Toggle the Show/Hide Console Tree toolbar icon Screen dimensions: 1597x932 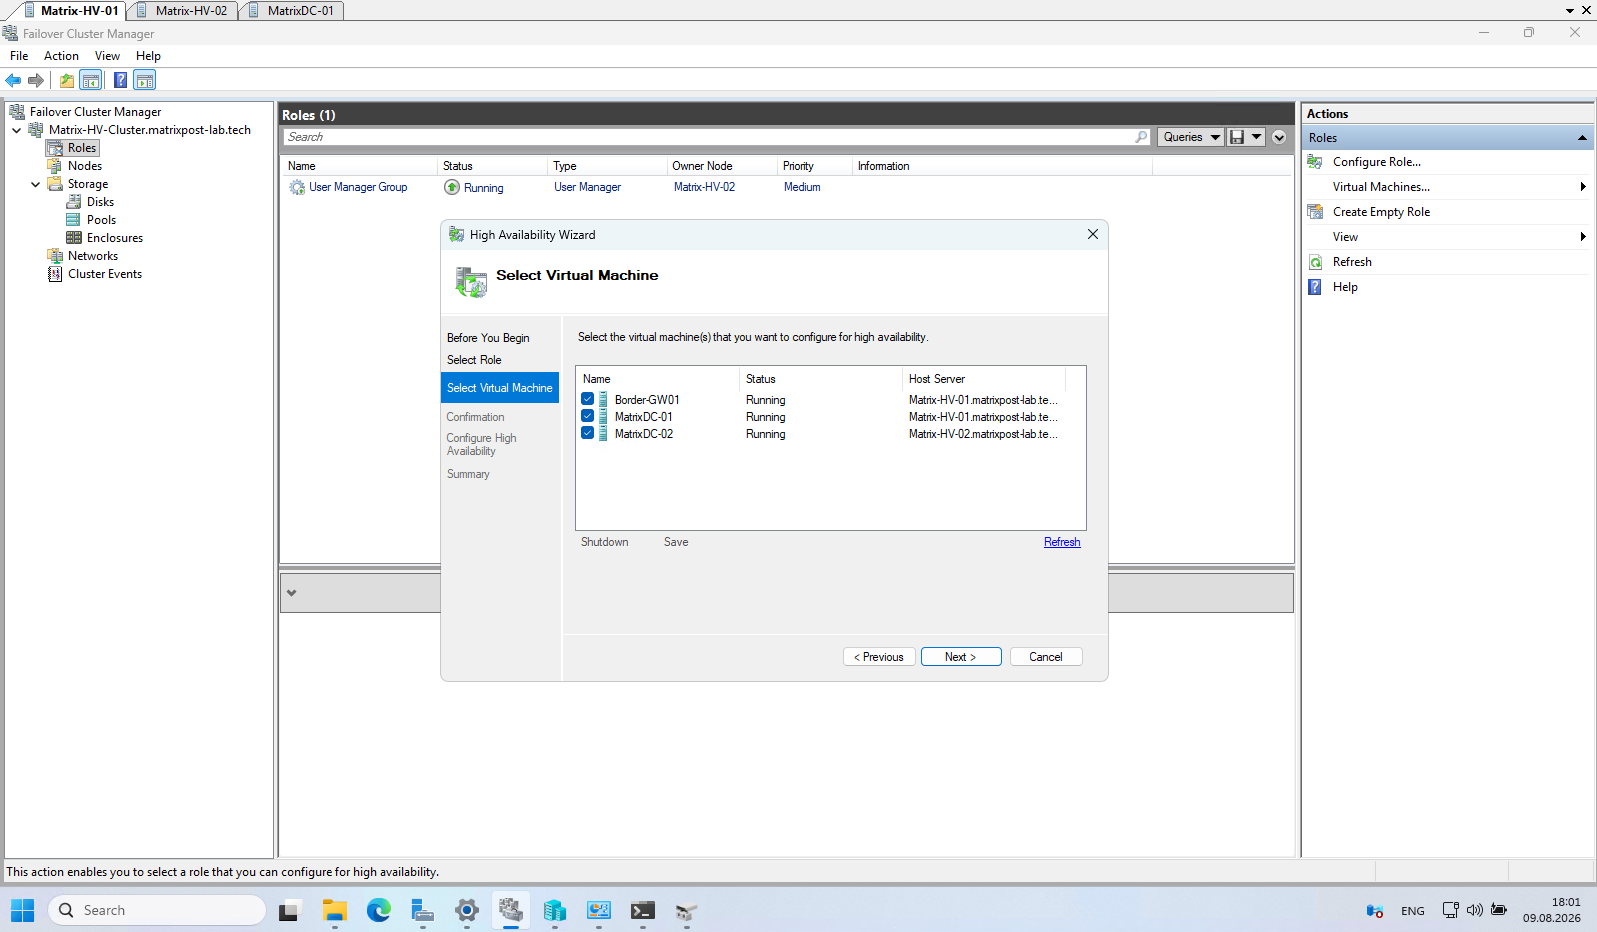pos(91,80)
